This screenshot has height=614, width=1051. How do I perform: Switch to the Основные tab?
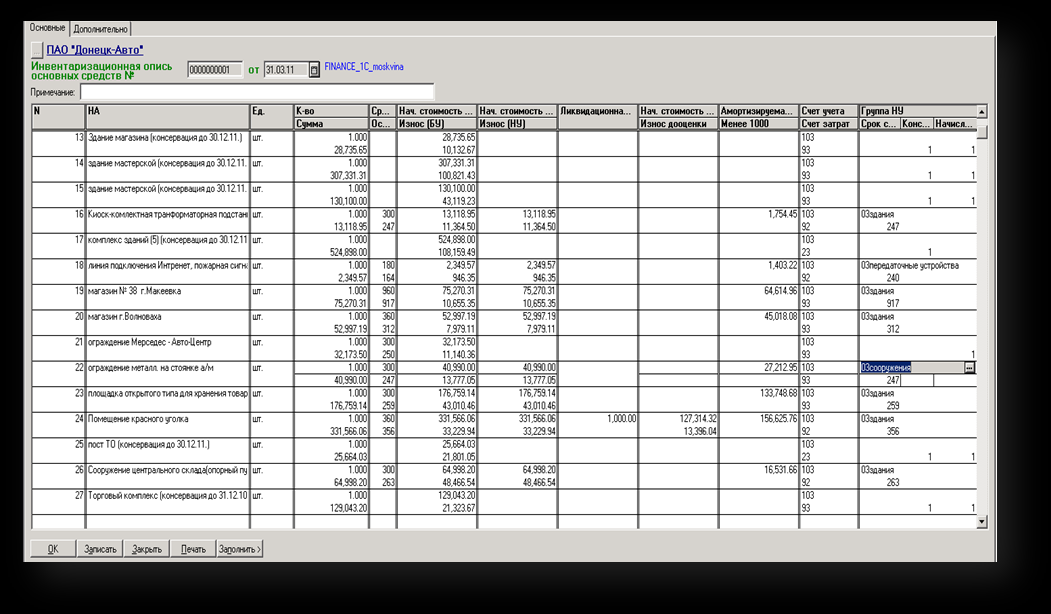click(x=48, y=28)
